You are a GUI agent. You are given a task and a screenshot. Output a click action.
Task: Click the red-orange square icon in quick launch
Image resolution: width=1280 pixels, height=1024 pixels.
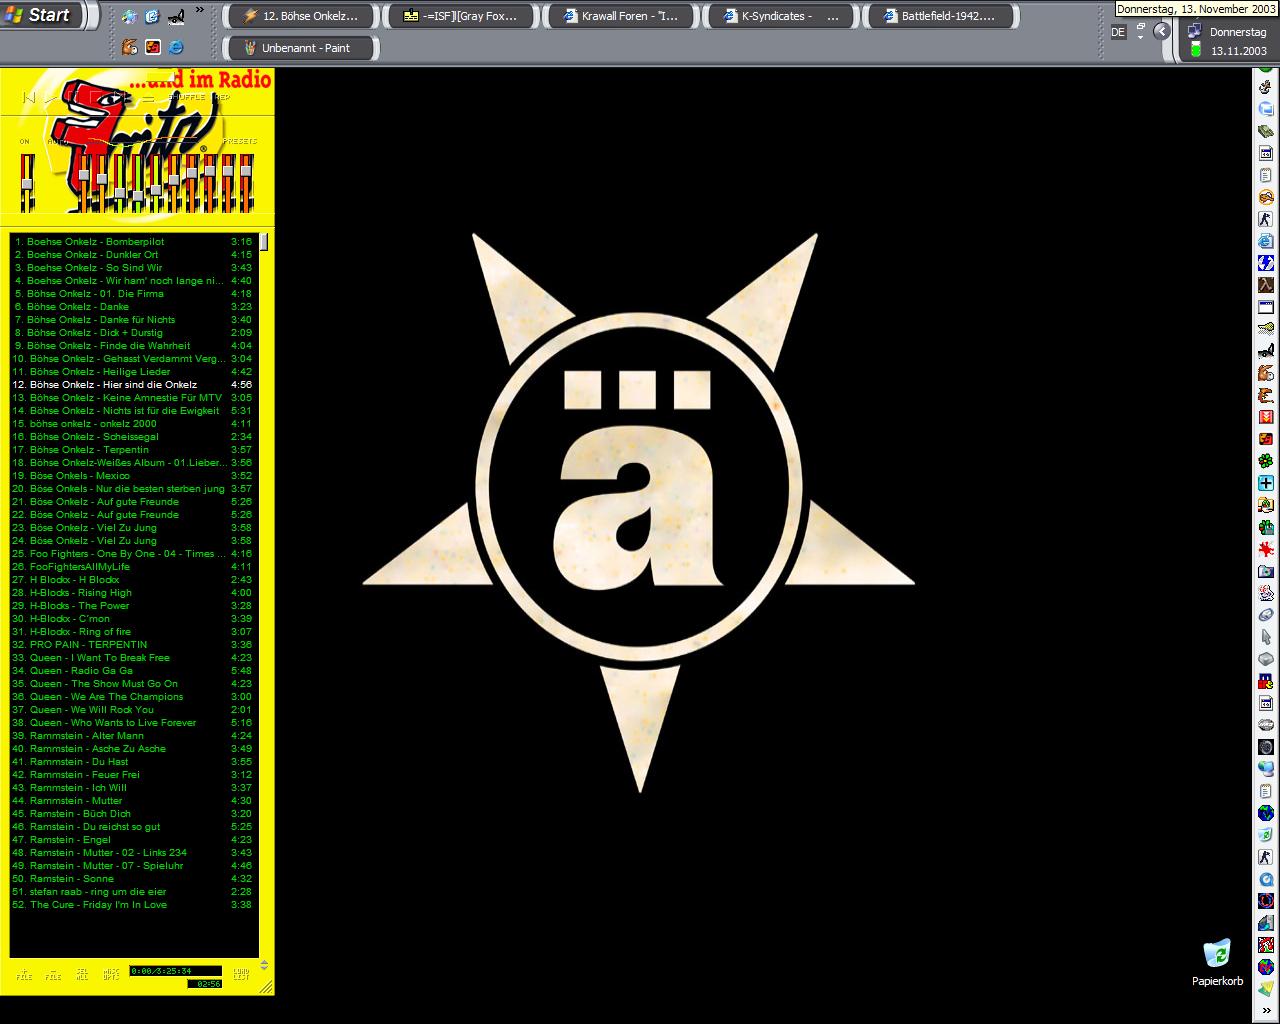coord(152,47)
